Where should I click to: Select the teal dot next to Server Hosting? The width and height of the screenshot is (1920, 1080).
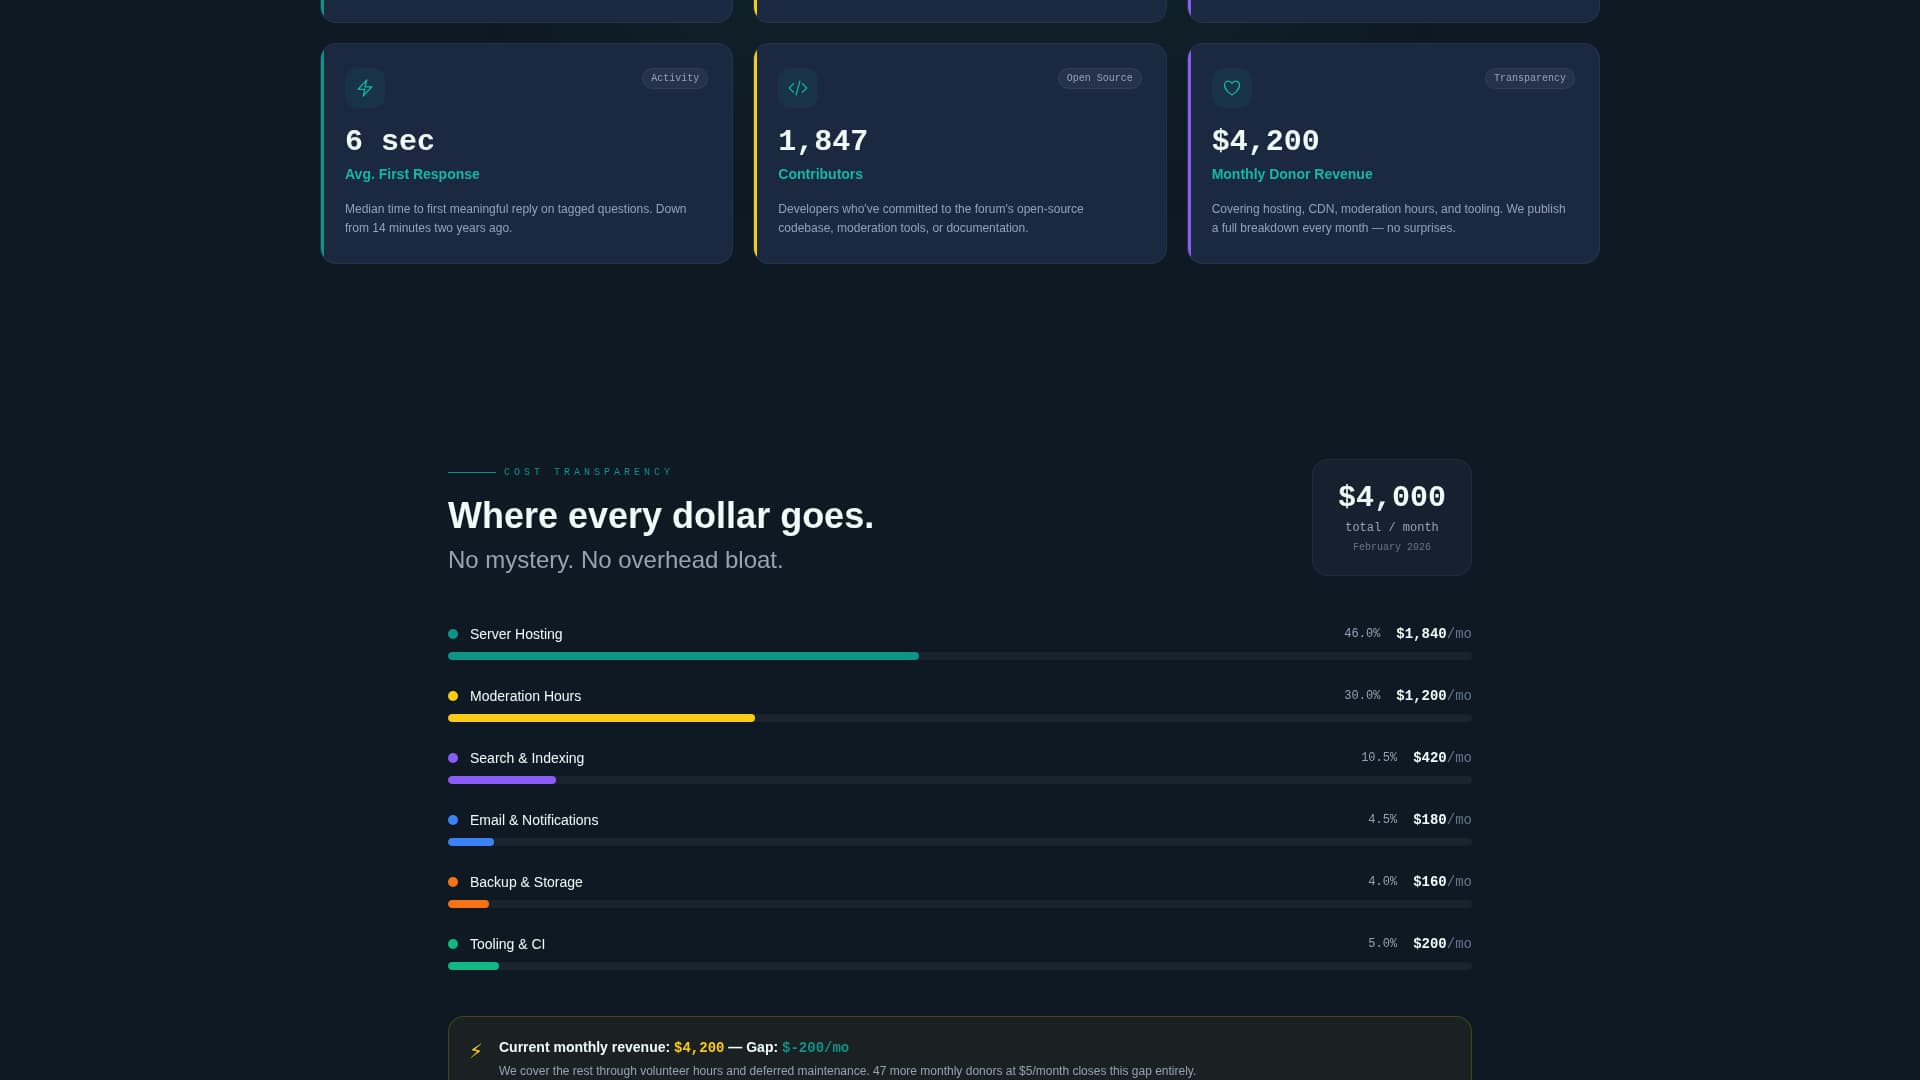pyautogui.click(x=453, y=633)
